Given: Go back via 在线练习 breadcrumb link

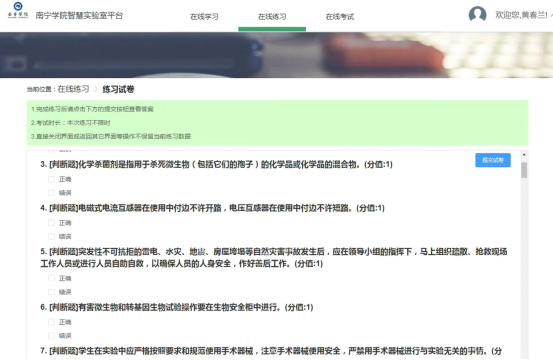Looking at the screenshot, I should click(73, 89).
